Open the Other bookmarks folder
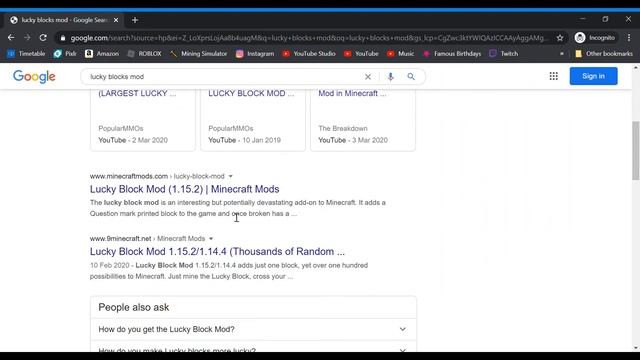The width and height of the screenshot is (640, 360). (x=604, y=53)
